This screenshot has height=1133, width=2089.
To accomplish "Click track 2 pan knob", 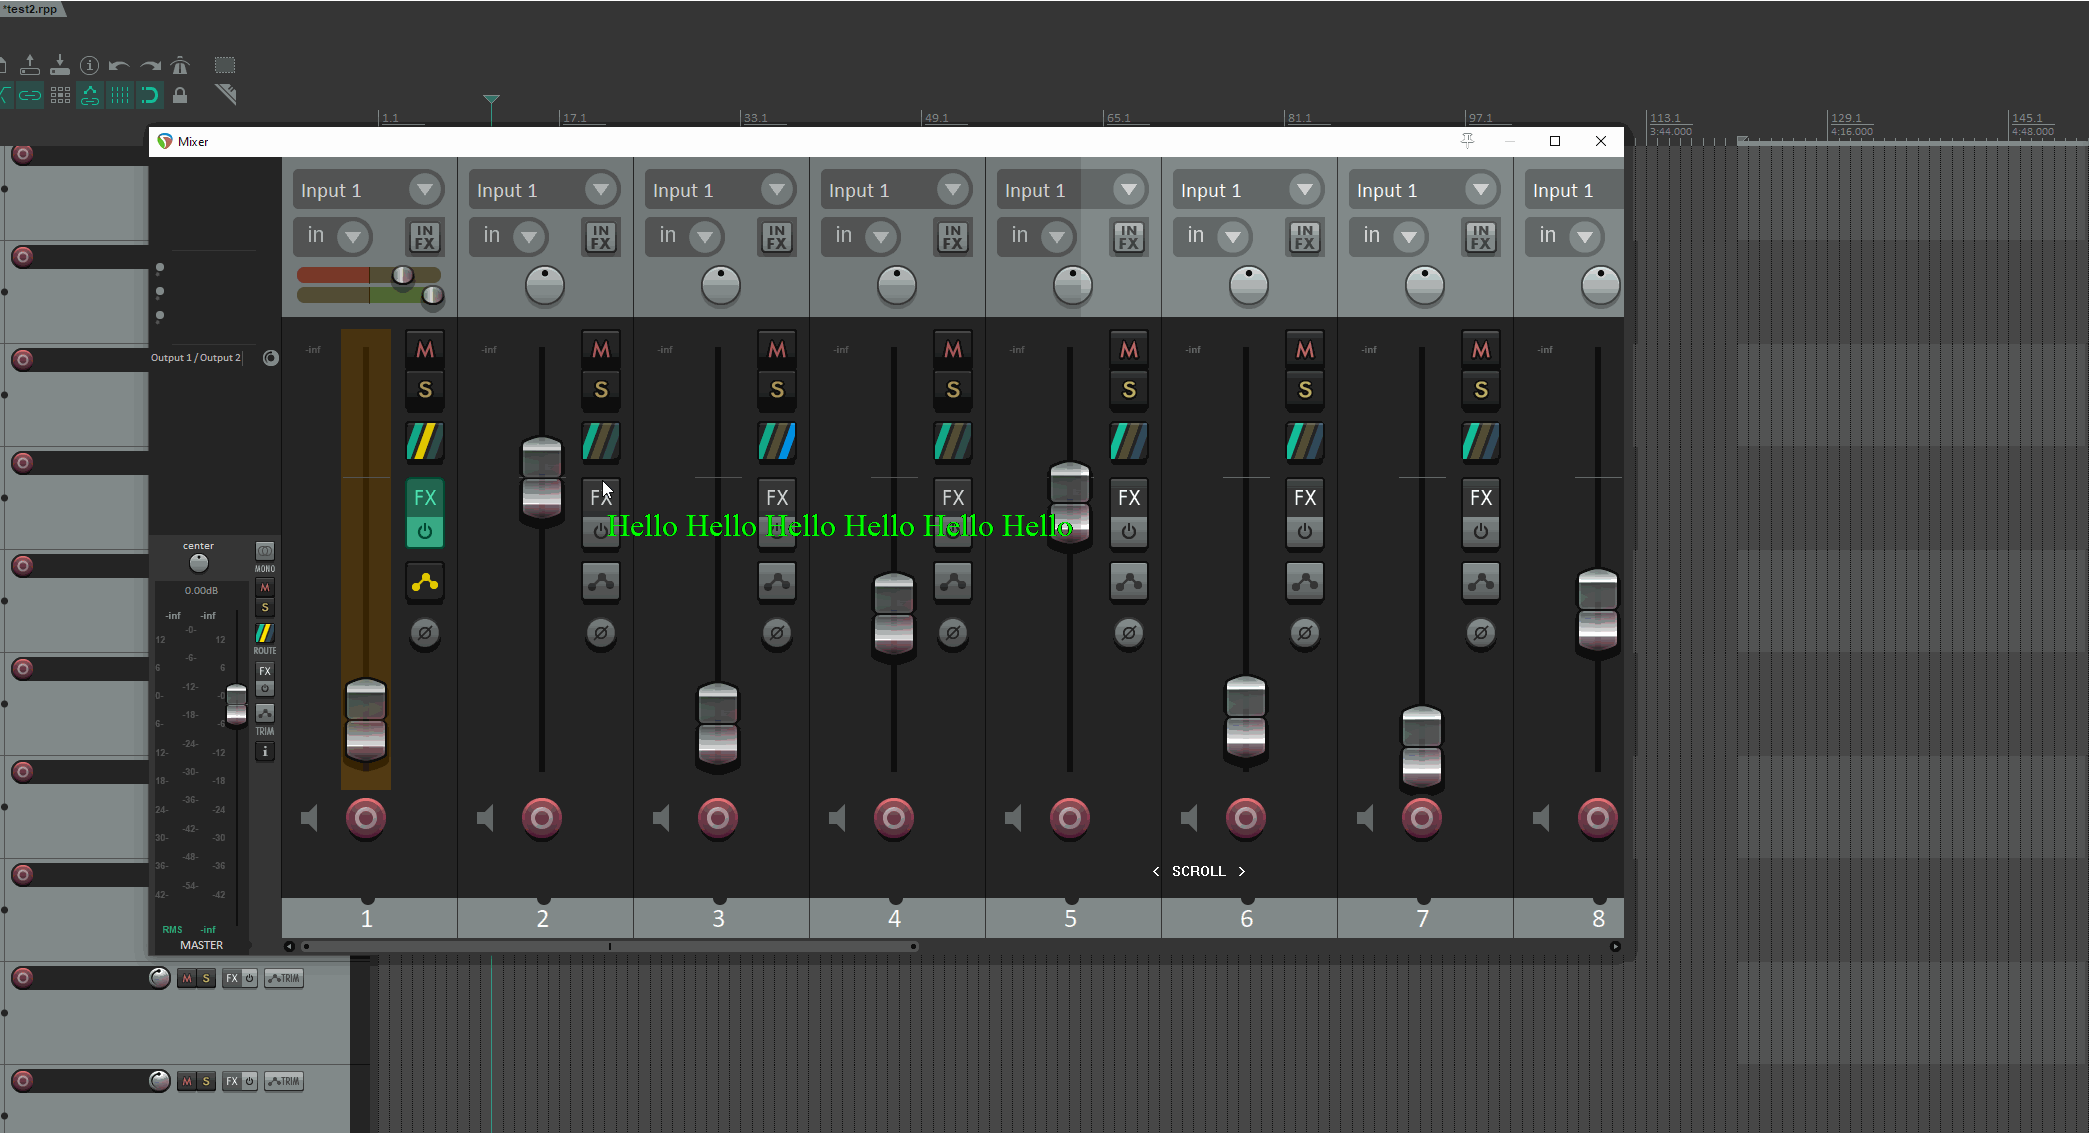I will [x=545, y=285].
